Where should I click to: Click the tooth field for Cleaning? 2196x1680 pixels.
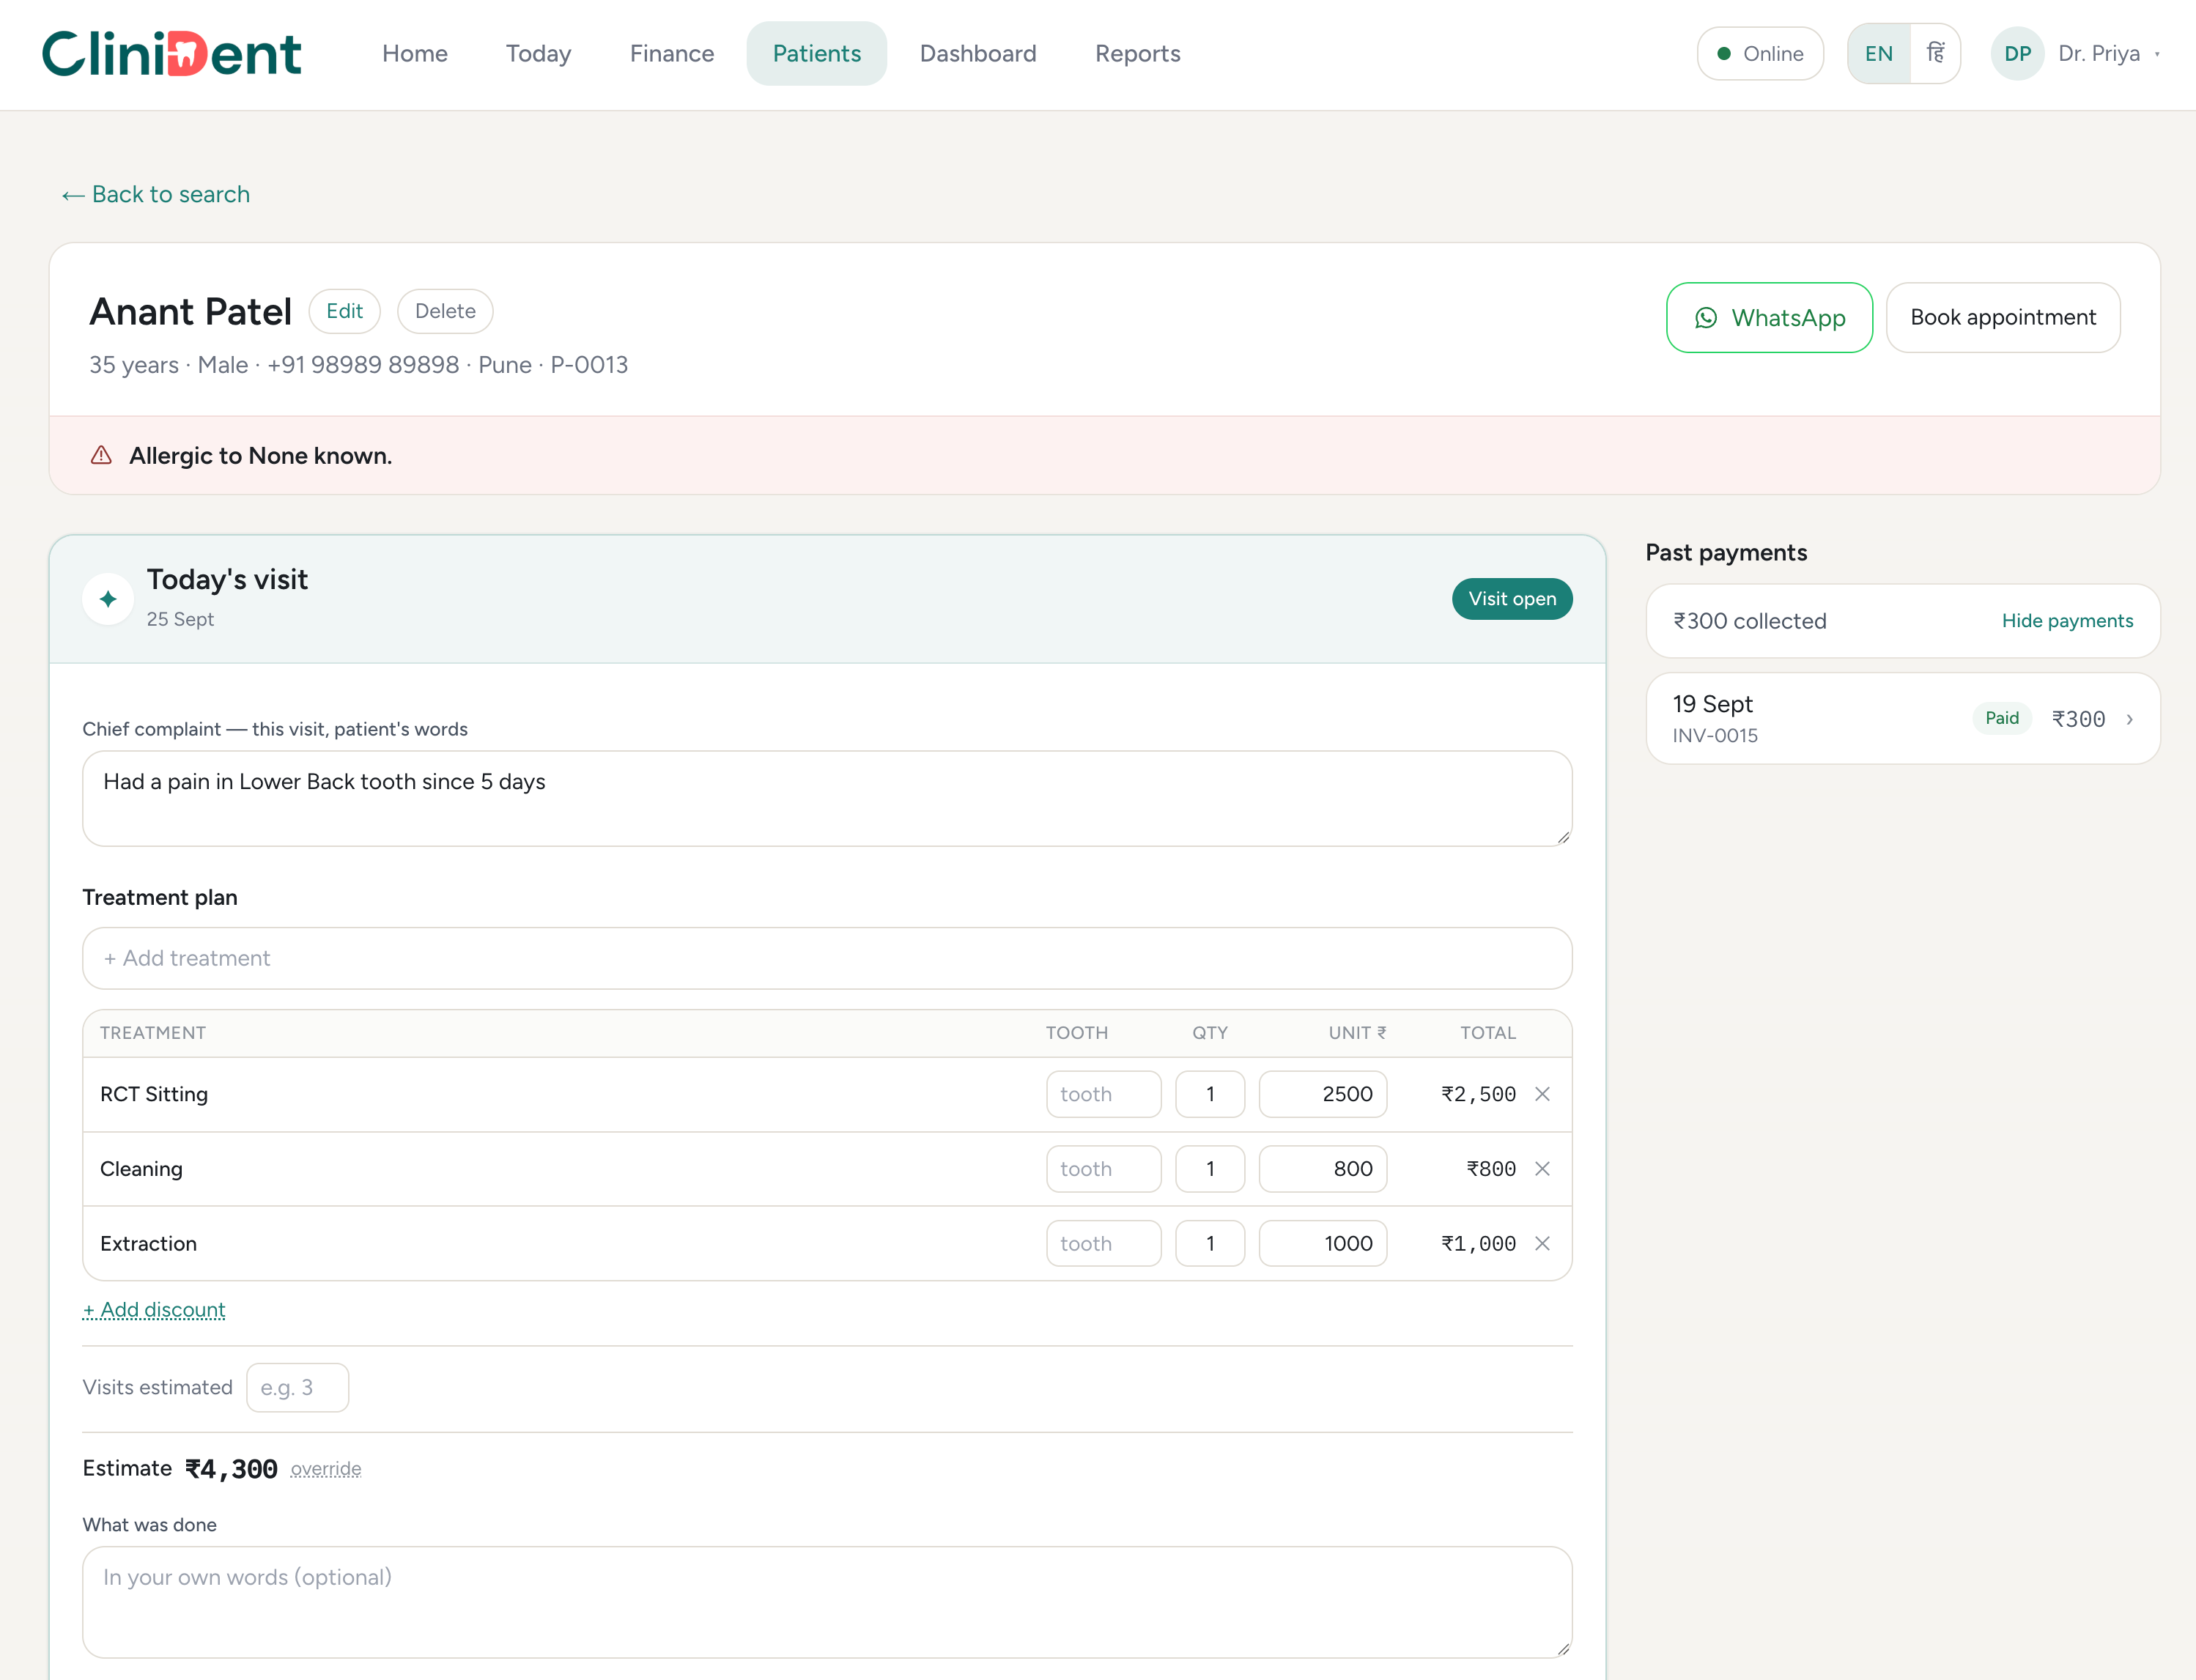pyautogui.click(x=1103, y=1169)
